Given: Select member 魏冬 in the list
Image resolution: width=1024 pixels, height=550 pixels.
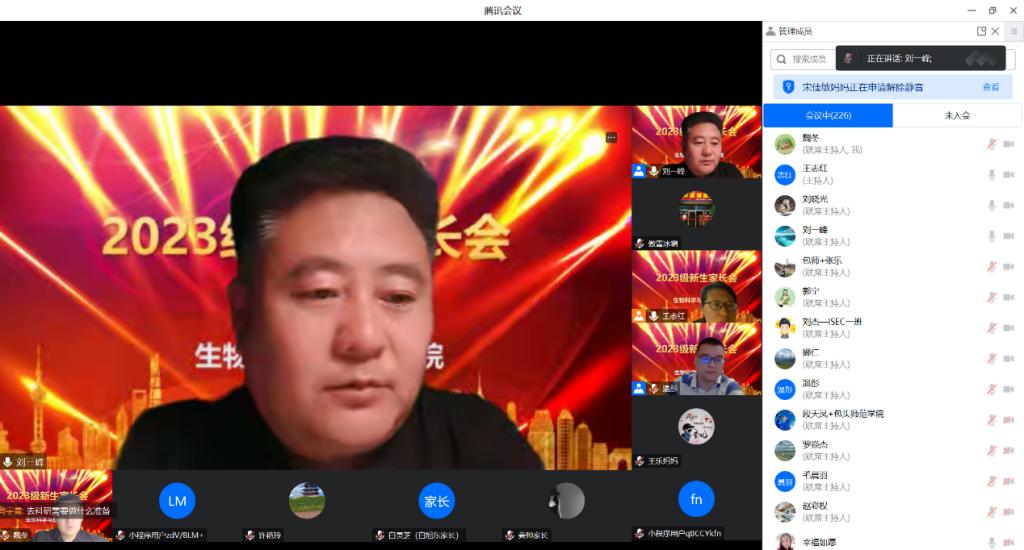Looking at the screenshot, I should pos(893,144).
